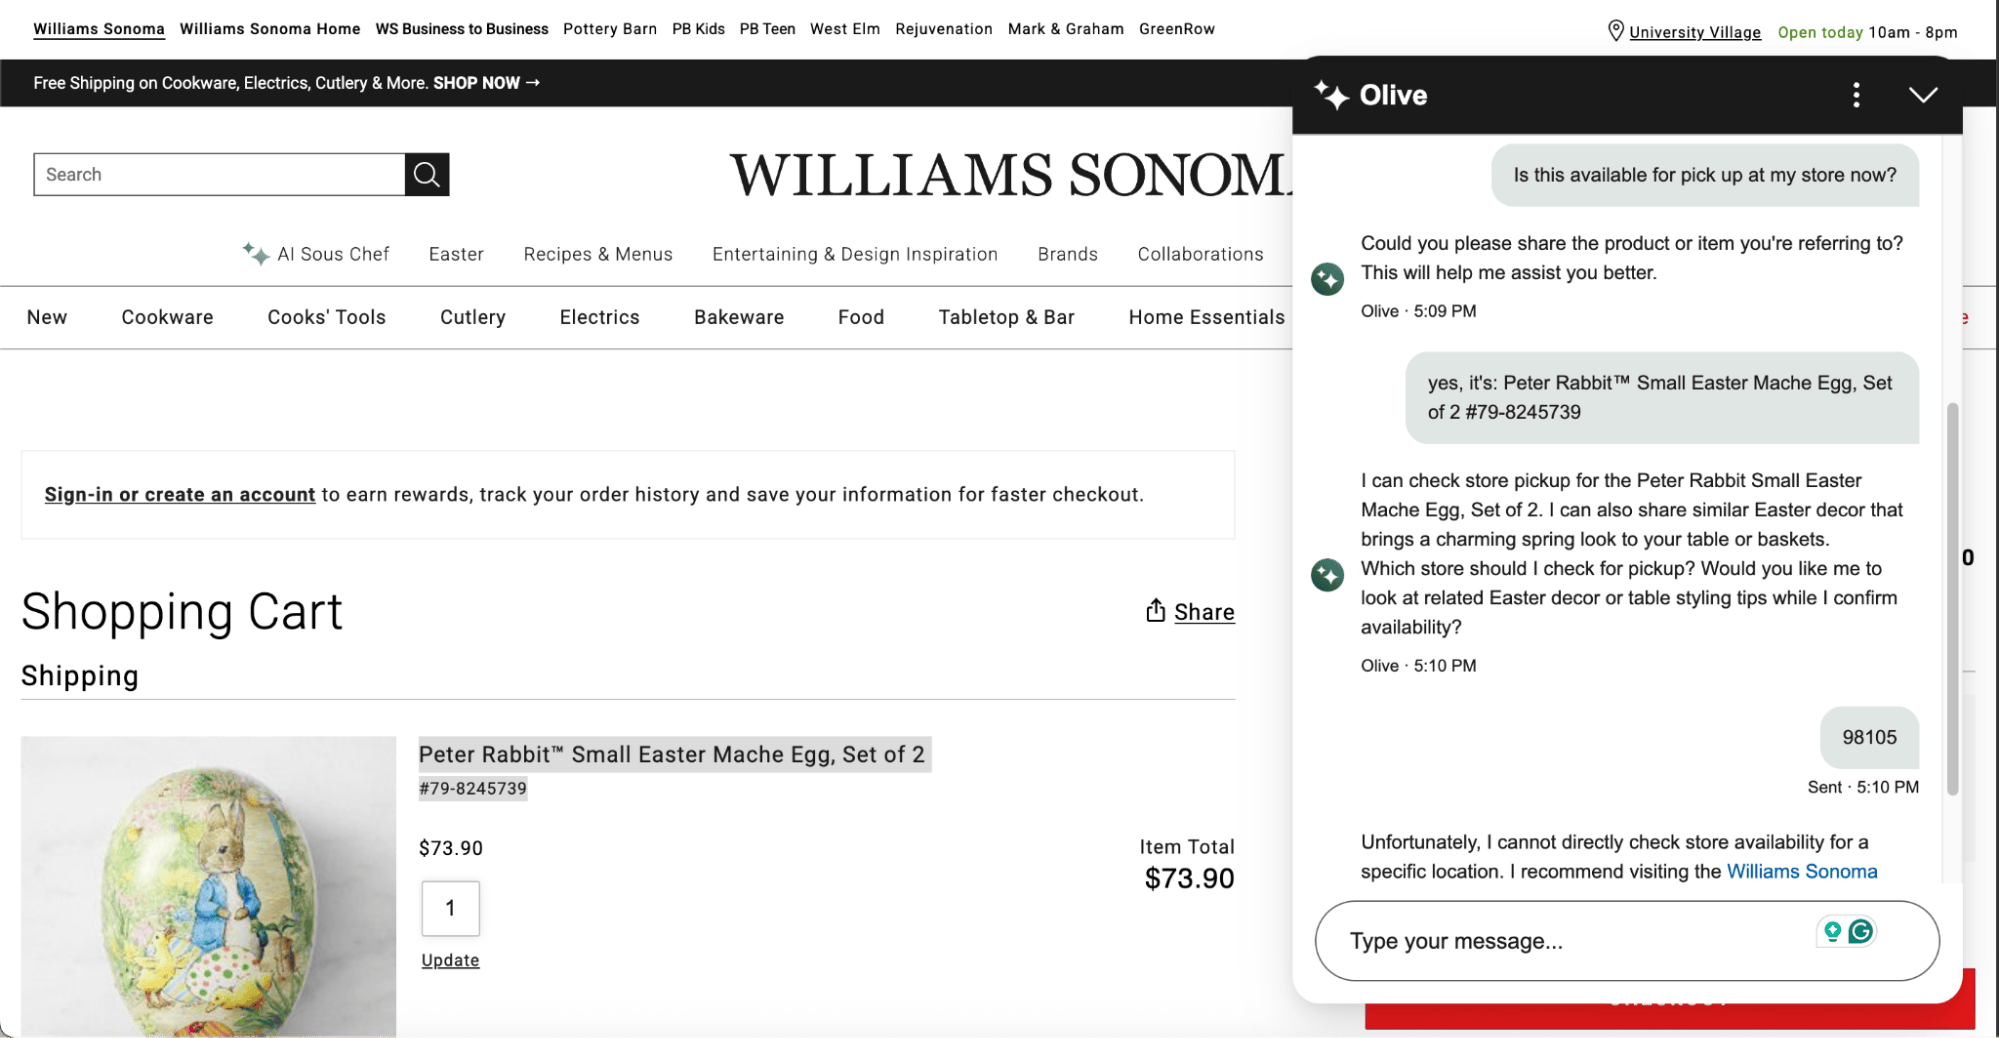Switch to West Elm brand tab
The image size is (1999, 1038).
845,29
